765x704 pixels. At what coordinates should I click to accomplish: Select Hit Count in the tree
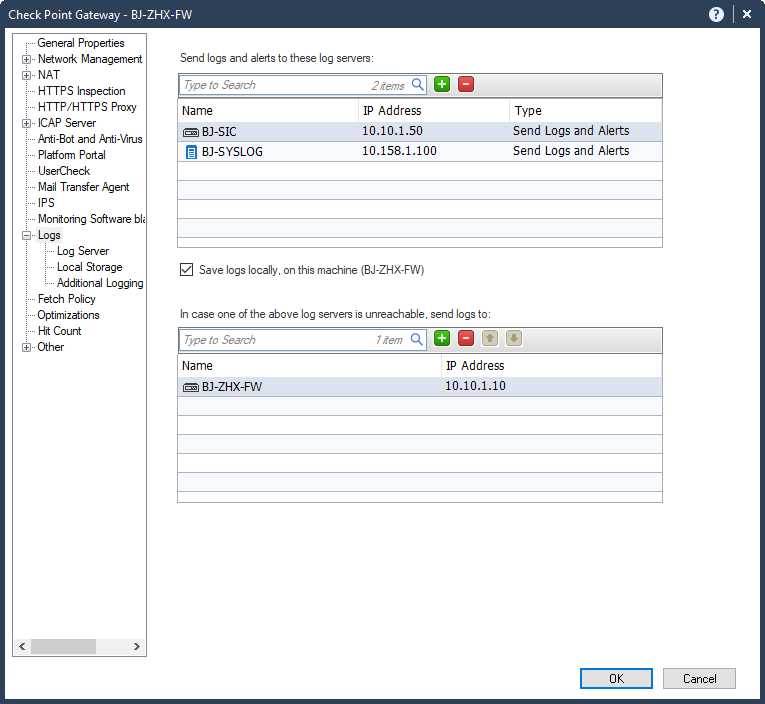[60, 331]
